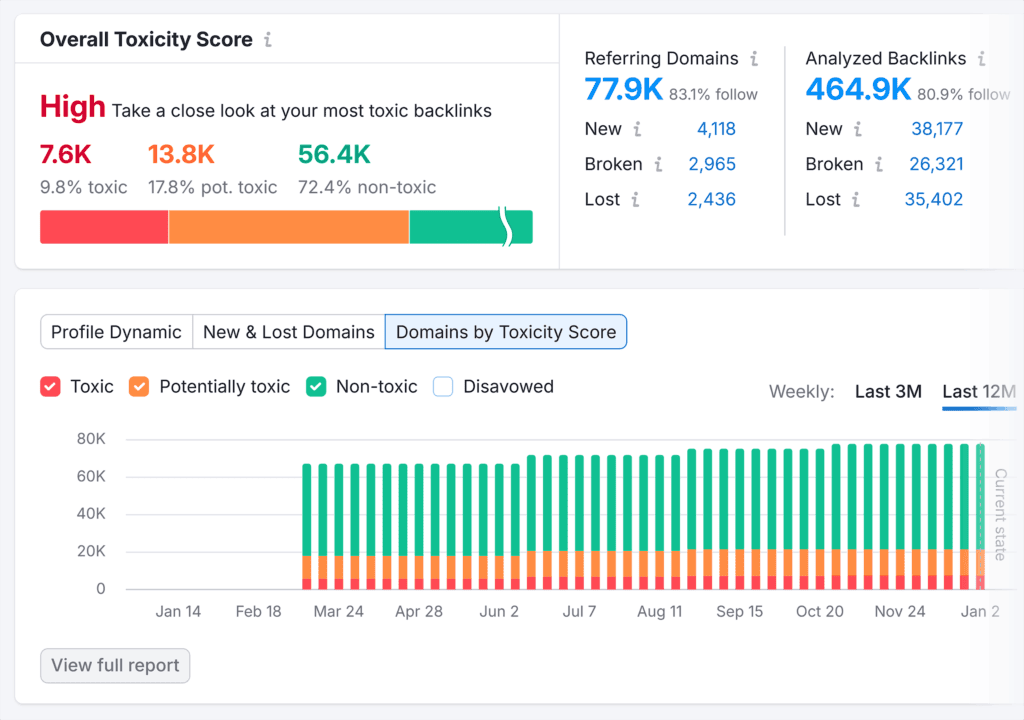Click info icon beside Analyzed Backlinks Lost
Screen dimensions: 1024x720
pyautogui.click(x=856, y=199)
